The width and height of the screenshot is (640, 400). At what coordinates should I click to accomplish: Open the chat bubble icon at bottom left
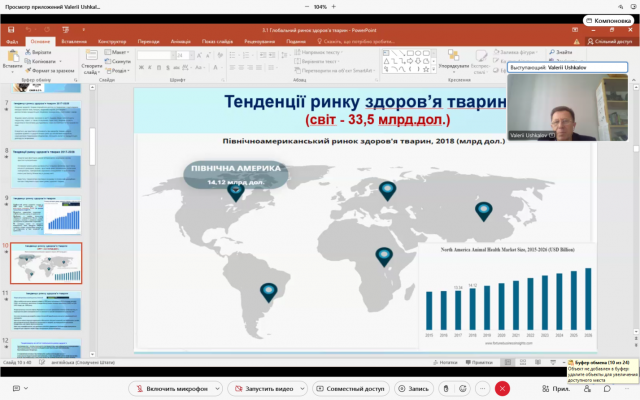click(x=16, y=388)
